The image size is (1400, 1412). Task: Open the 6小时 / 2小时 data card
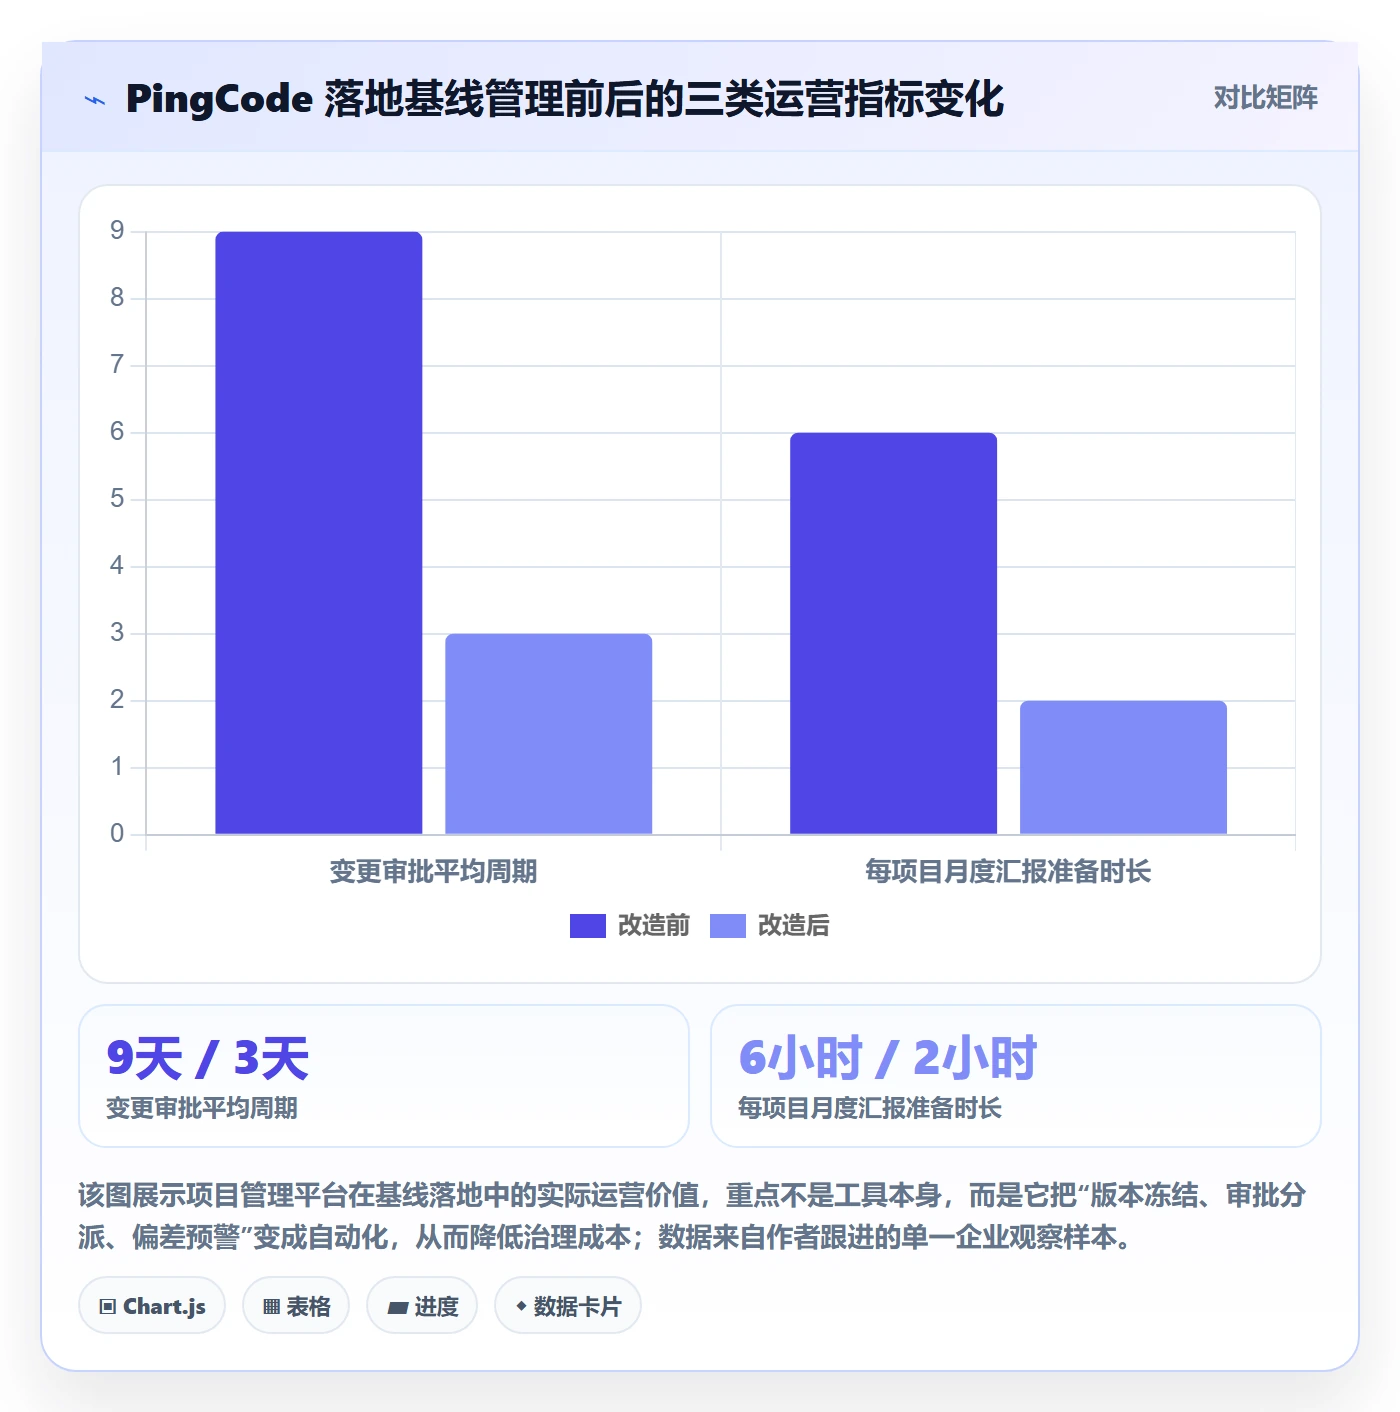(1016, 1076)
